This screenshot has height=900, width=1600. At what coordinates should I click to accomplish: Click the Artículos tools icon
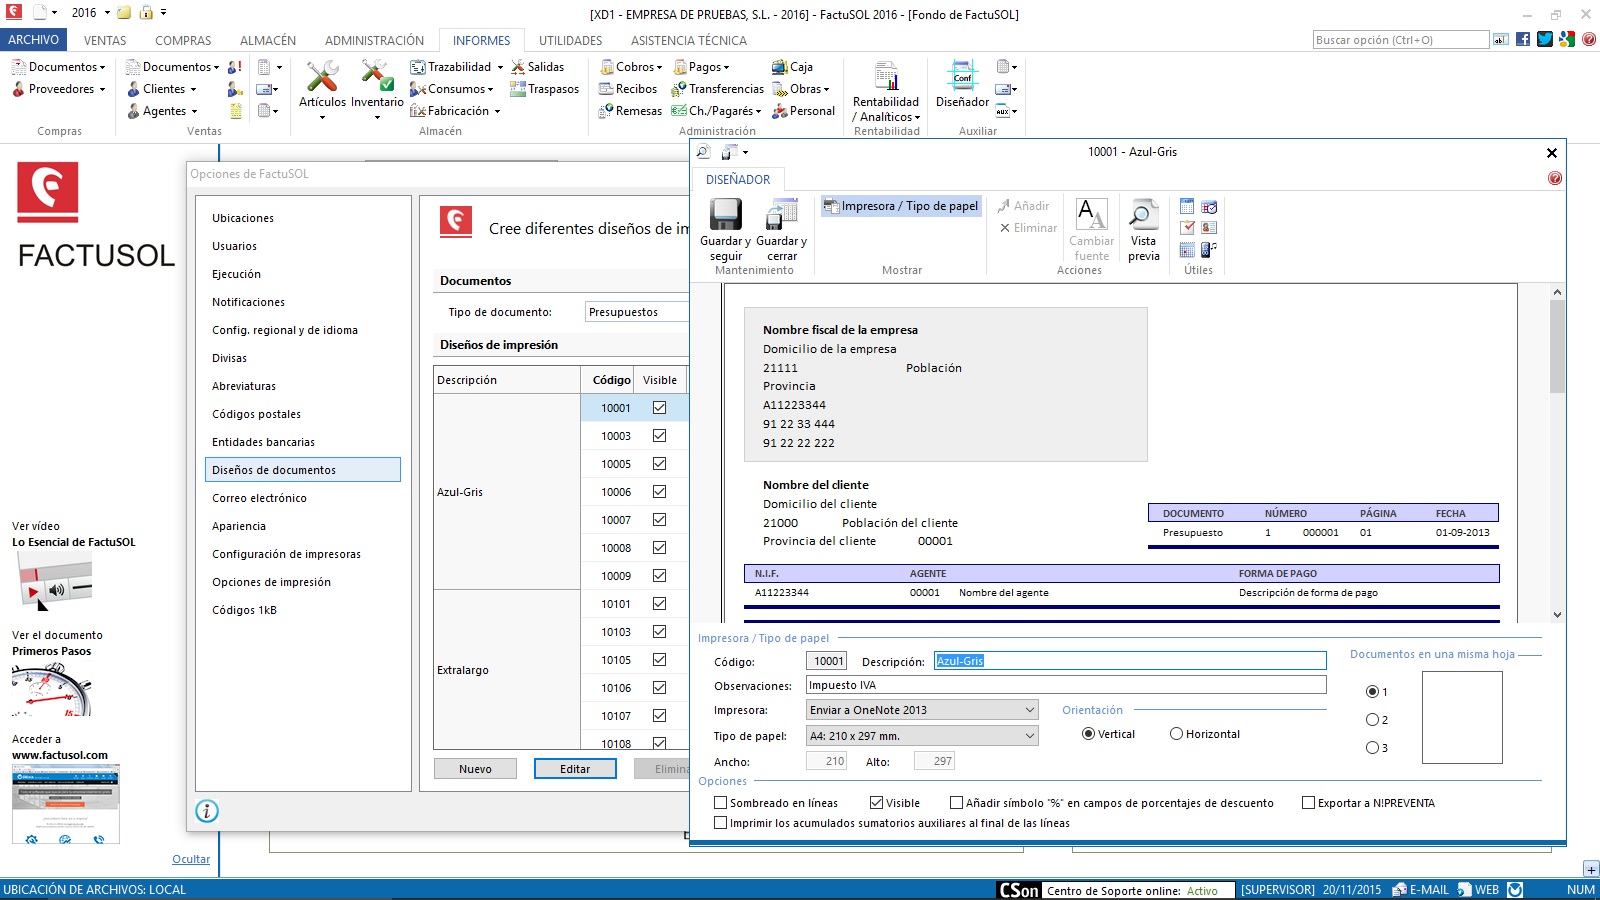pos(322,77)
